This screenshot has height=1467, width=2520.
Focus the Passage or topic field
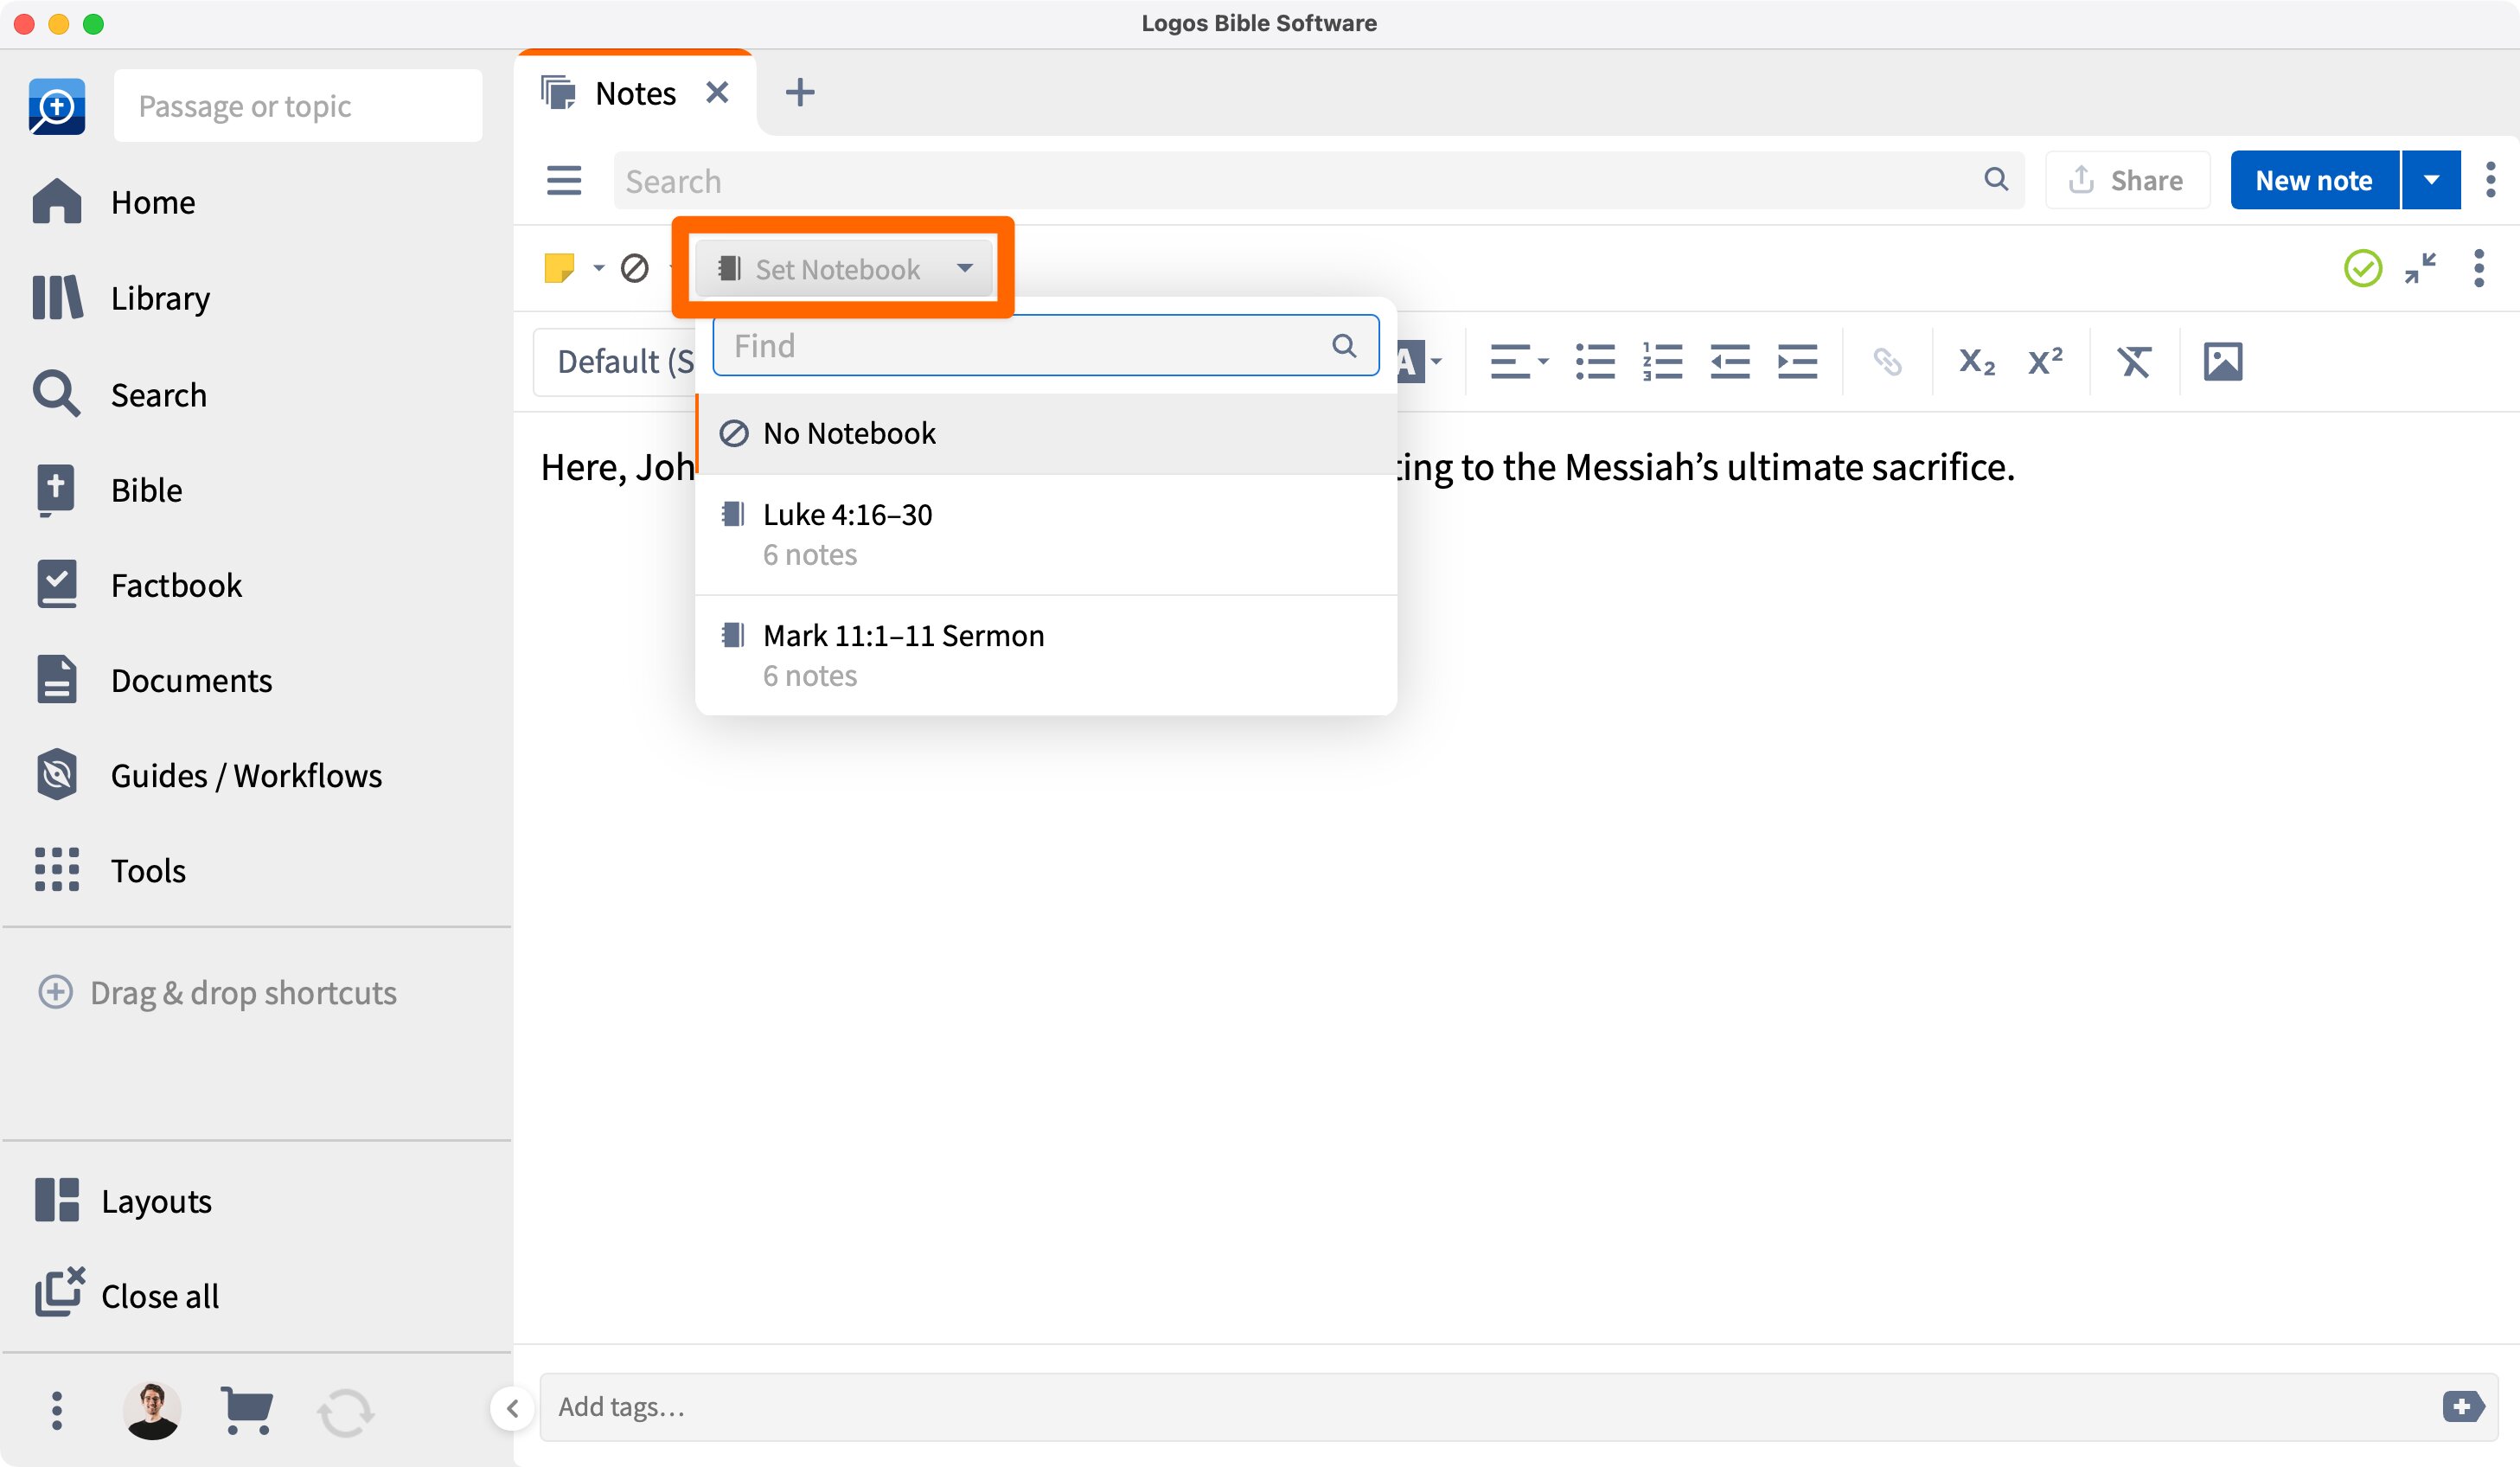(x=297, y=106)
